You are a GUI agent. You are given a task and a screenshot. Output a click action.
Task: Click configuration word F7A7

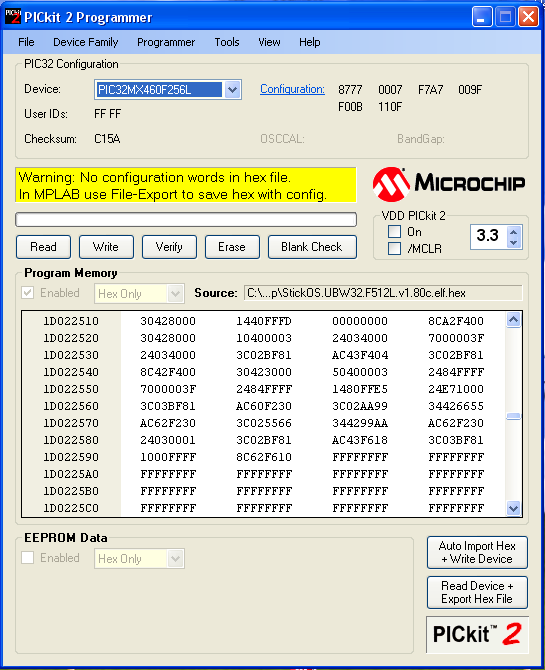(430, 90)
